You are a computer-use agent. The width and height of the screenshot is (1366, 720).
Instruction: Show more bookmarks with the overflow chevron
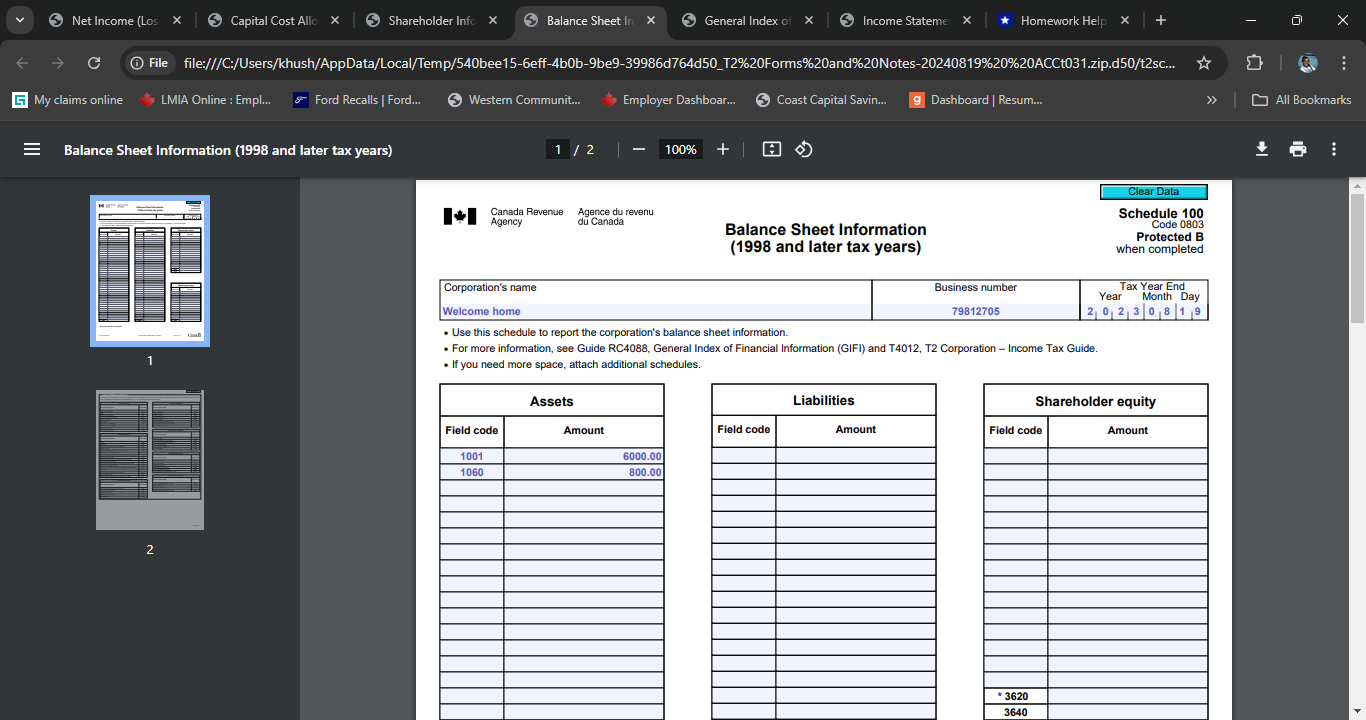tap(1212, 100)
